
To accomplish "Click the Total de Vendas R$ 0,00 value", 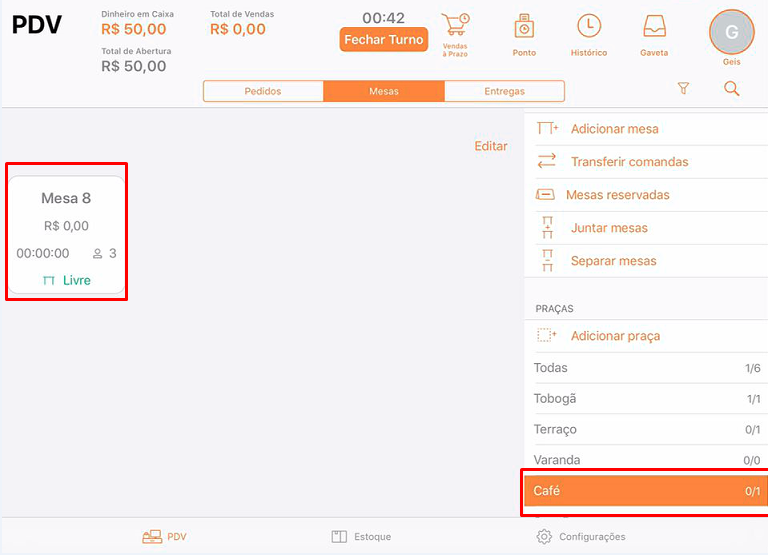I will (238, 29).
